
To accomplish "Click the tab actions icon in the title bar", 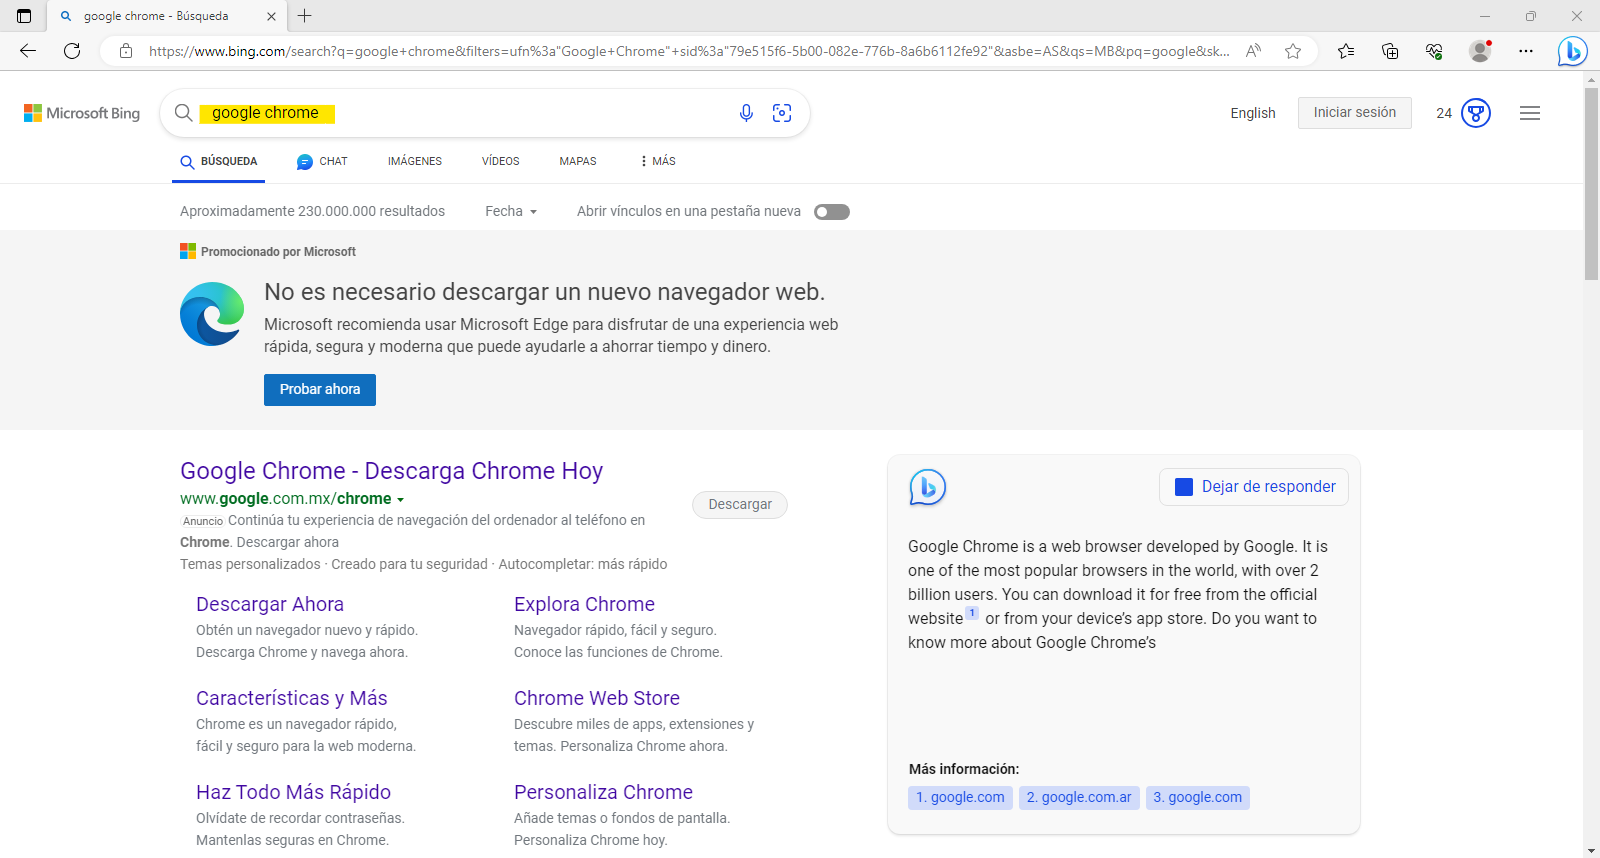I will tap(24, 16).
